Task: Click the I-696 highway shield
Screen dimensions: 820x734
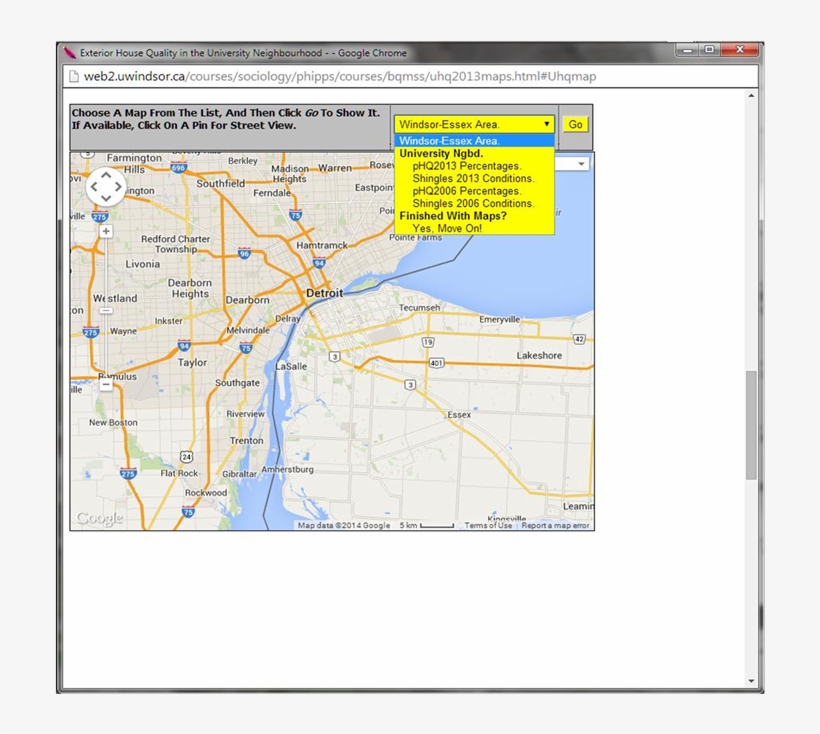Action: coord(178,167)
